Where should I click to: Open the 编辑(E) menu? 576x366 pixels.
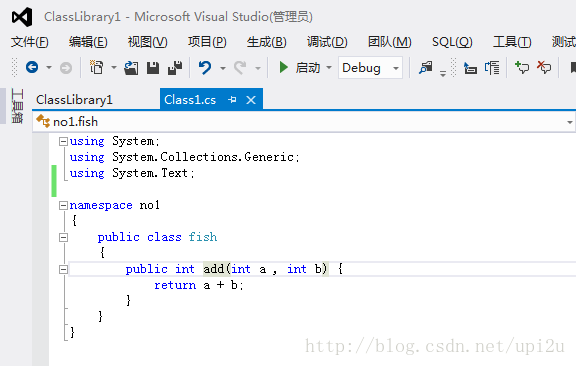(88, 42)
